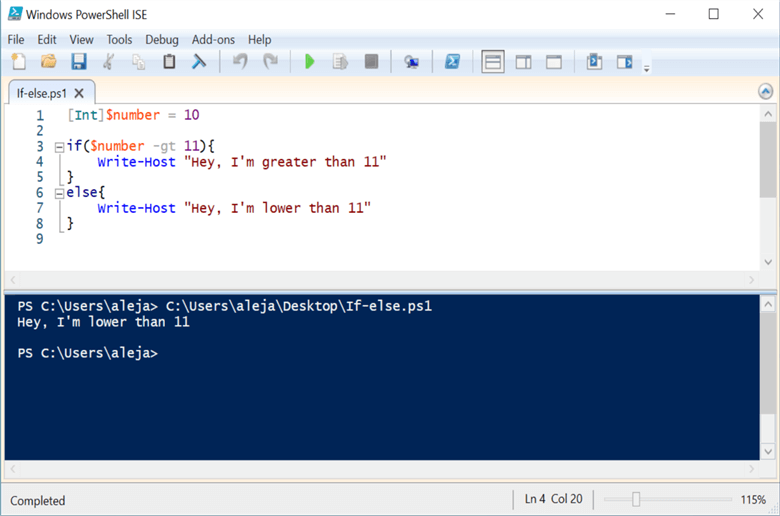Start PowerShell.exe with blue console icon
Viewport: 780px width, 516px height.
click(x=452, y=62)
